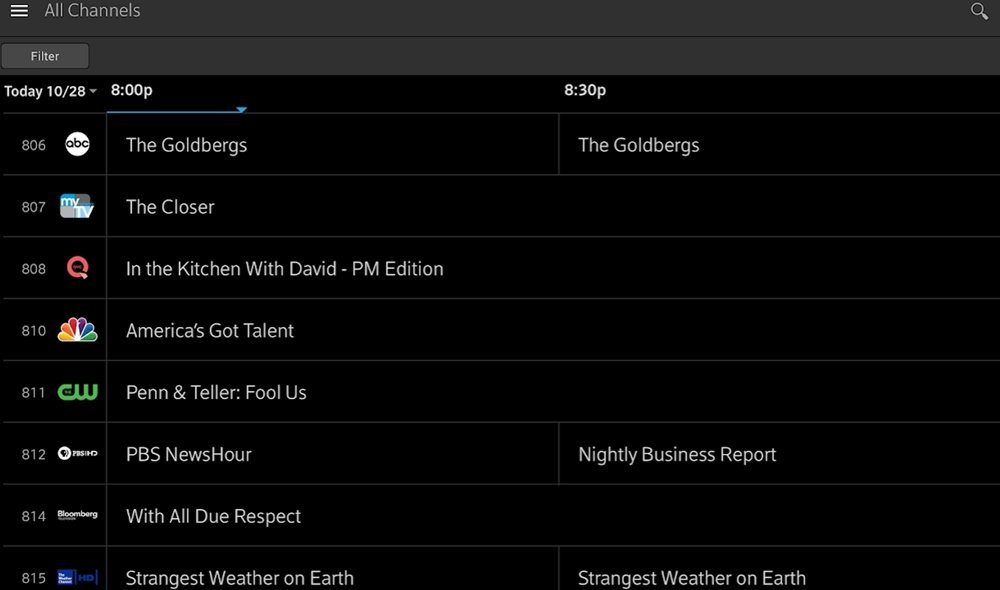Screen dimensions: 1000x590
Task: Open With All Due Respect listing
Action: click(x=553, y=516)
